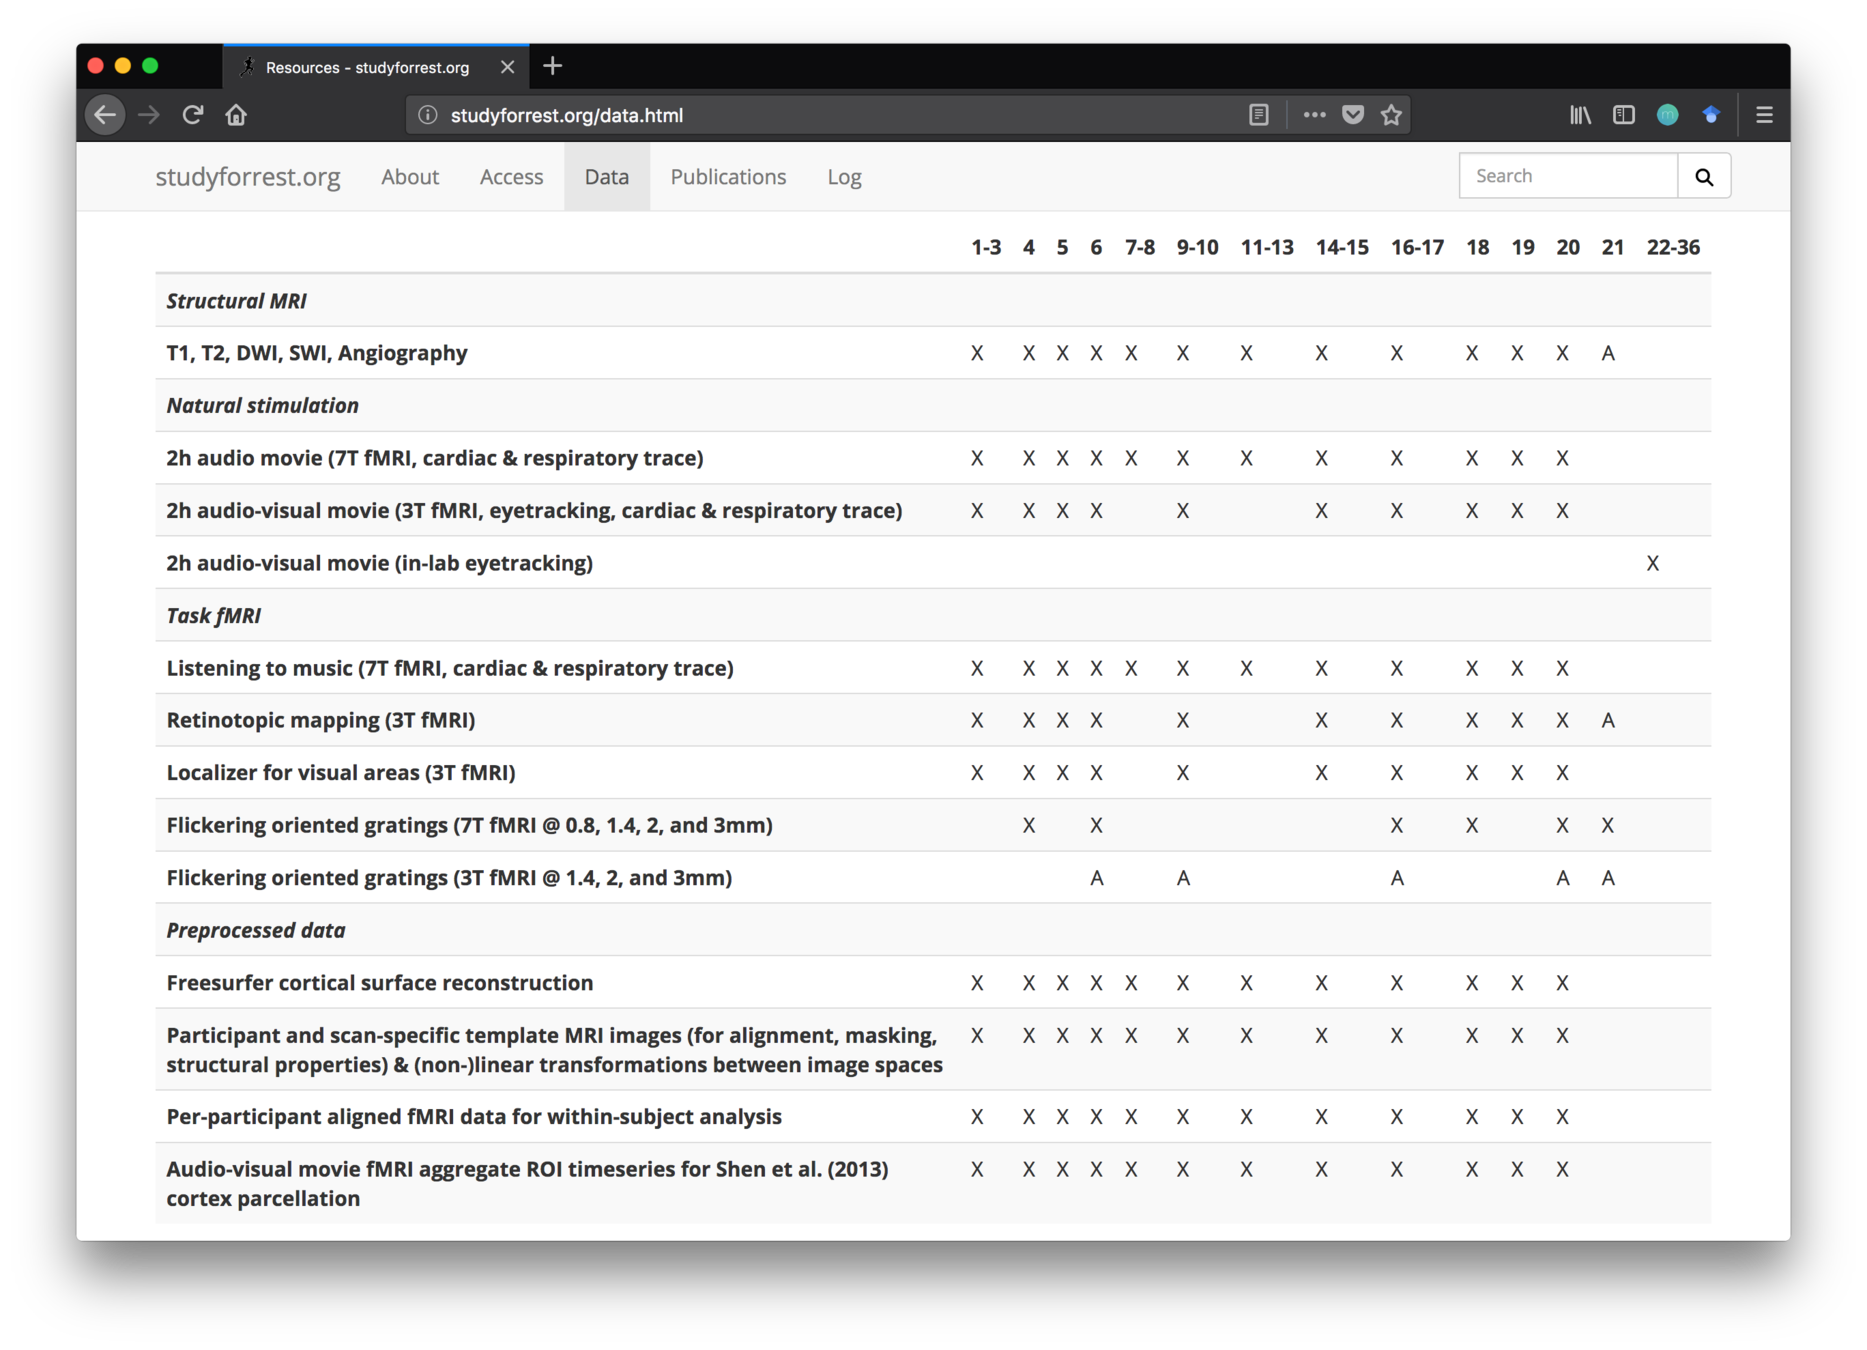Click 'Flickering oriented gratings (3T fMRI' label
The height and width of the screenshot is (1350, 1867).
449,878
